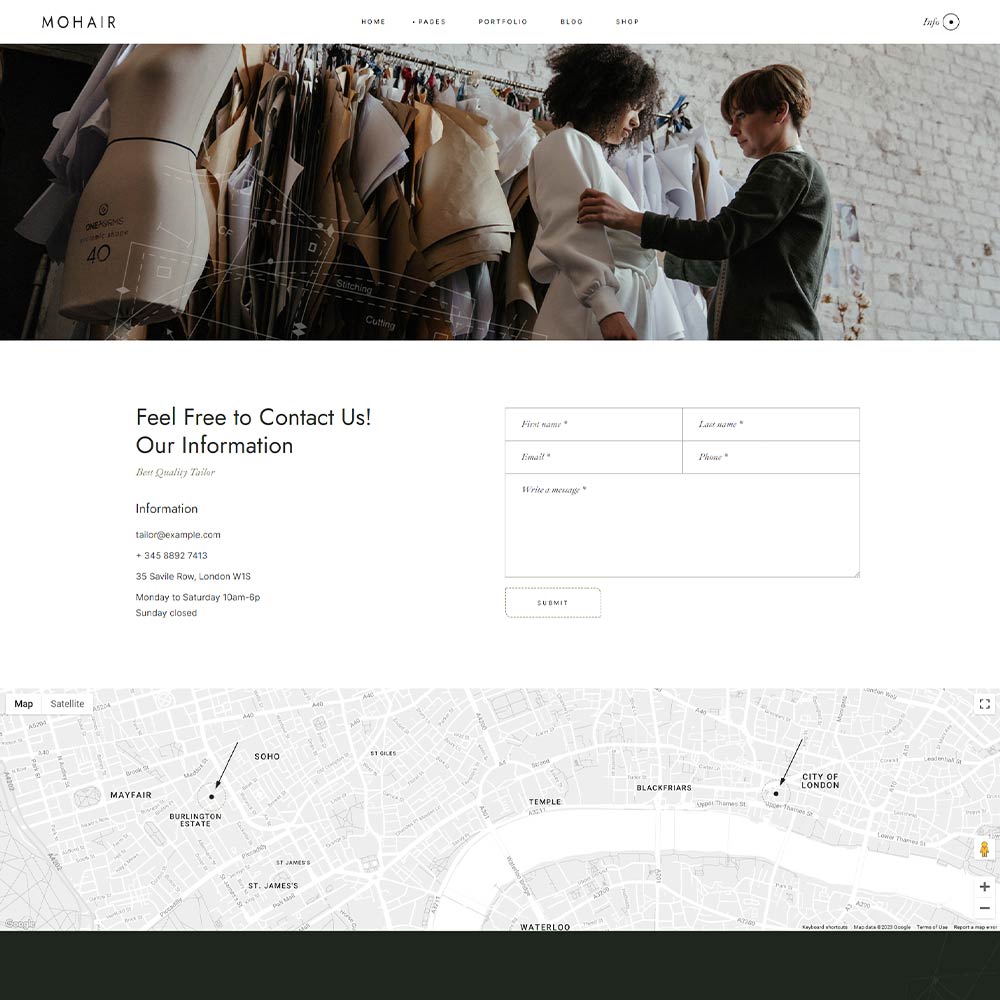Click the City of London map marker
1000x1000 pixels.
[x=776, y=793]
